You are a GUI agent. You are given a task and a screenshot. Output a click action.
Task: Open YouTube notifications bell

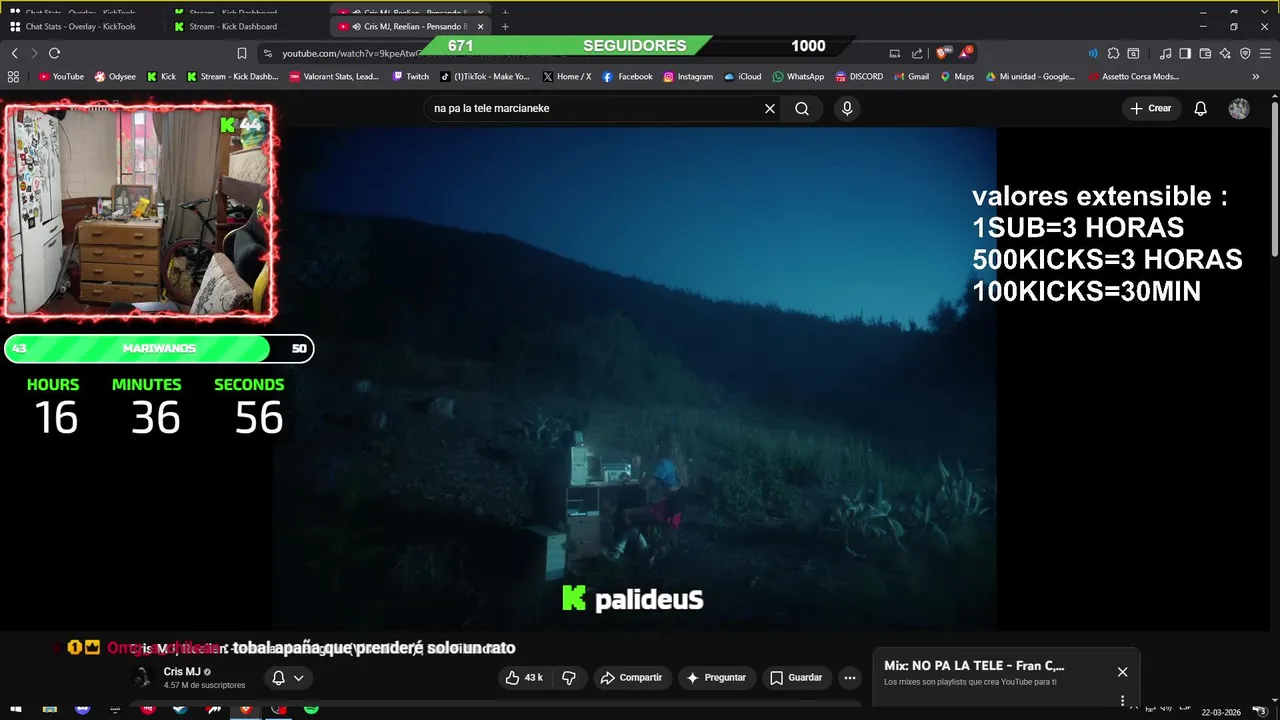[x=1201, y=108]
